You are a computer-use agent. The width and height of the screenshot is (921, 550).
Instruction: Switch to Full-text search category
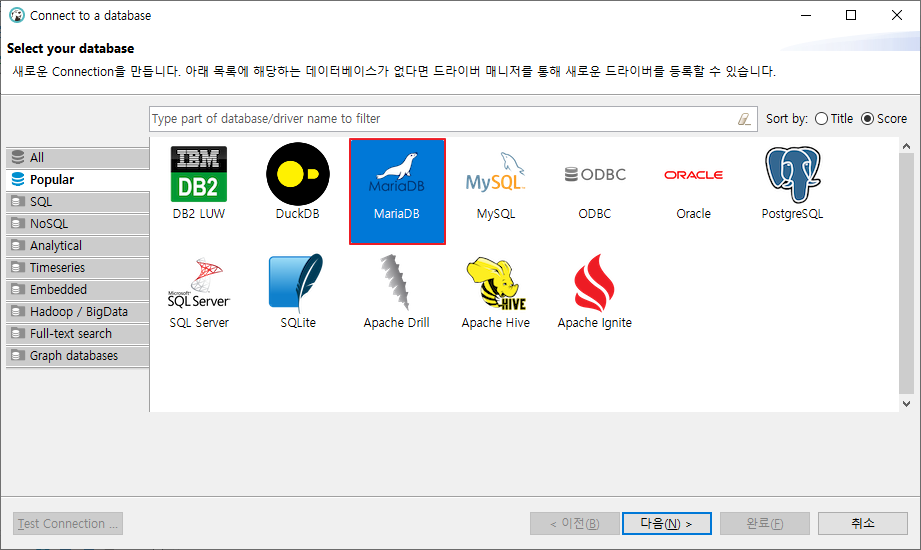point(78,334)
